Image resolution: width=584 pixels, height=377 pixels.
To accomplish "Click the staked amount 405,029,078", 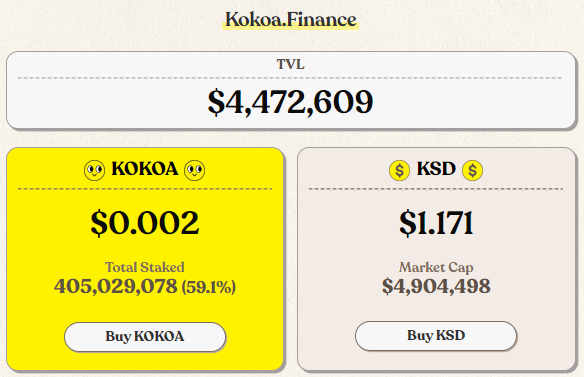I will (115, 286).
